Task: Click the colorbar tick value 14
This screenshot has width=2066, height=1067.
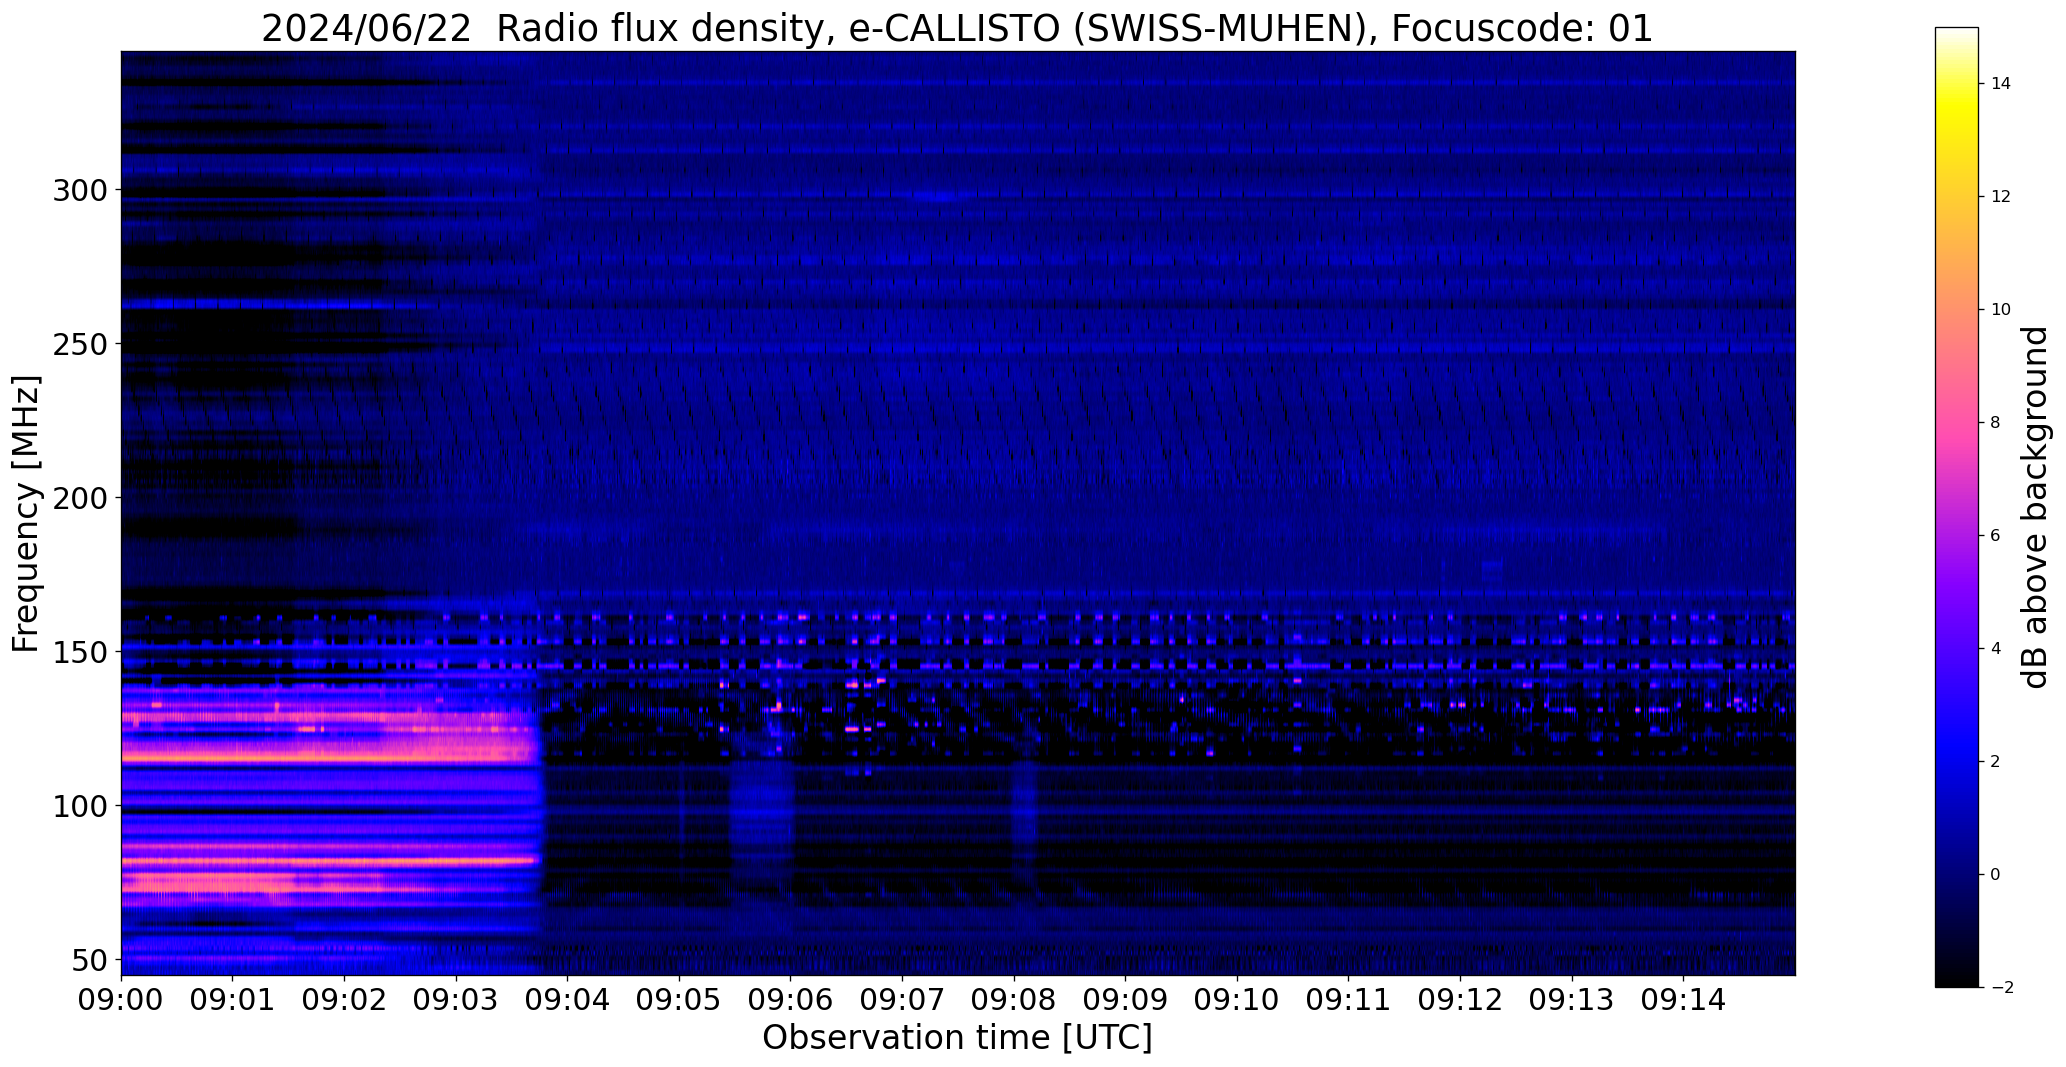Action: (2001, 84)
